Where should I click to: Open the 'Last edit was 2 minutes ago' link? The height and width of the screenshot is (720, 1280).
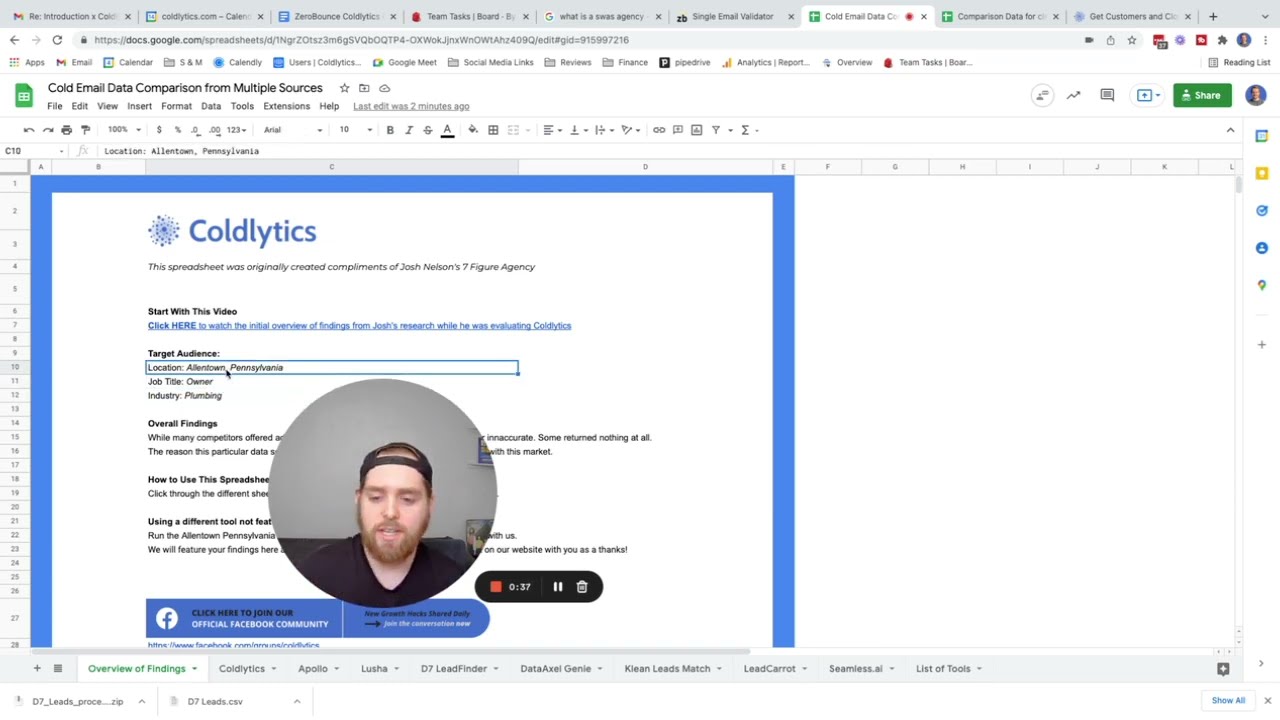(x=411, y=106)
